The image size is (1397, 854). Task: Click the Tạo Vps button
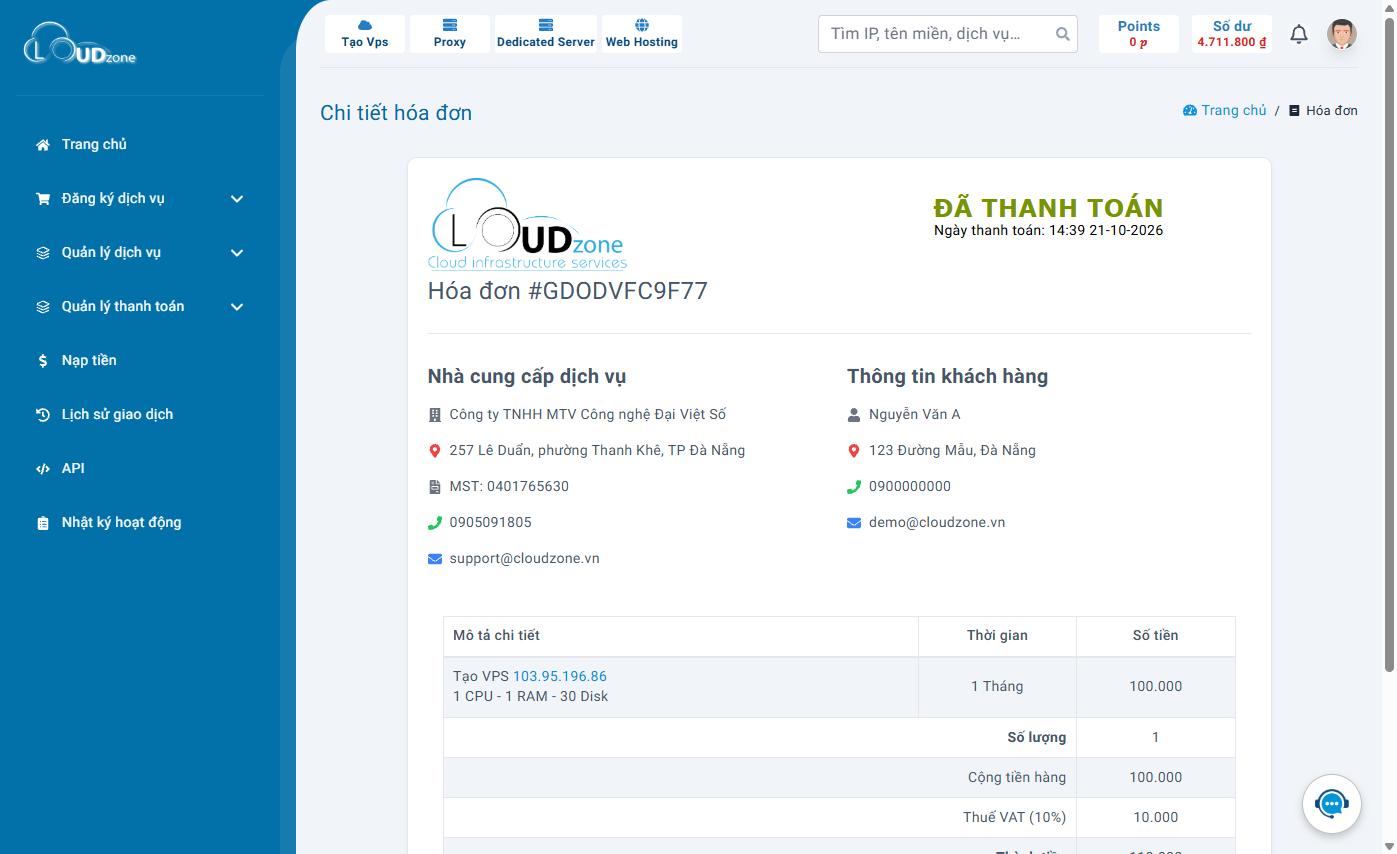(365, 34)
